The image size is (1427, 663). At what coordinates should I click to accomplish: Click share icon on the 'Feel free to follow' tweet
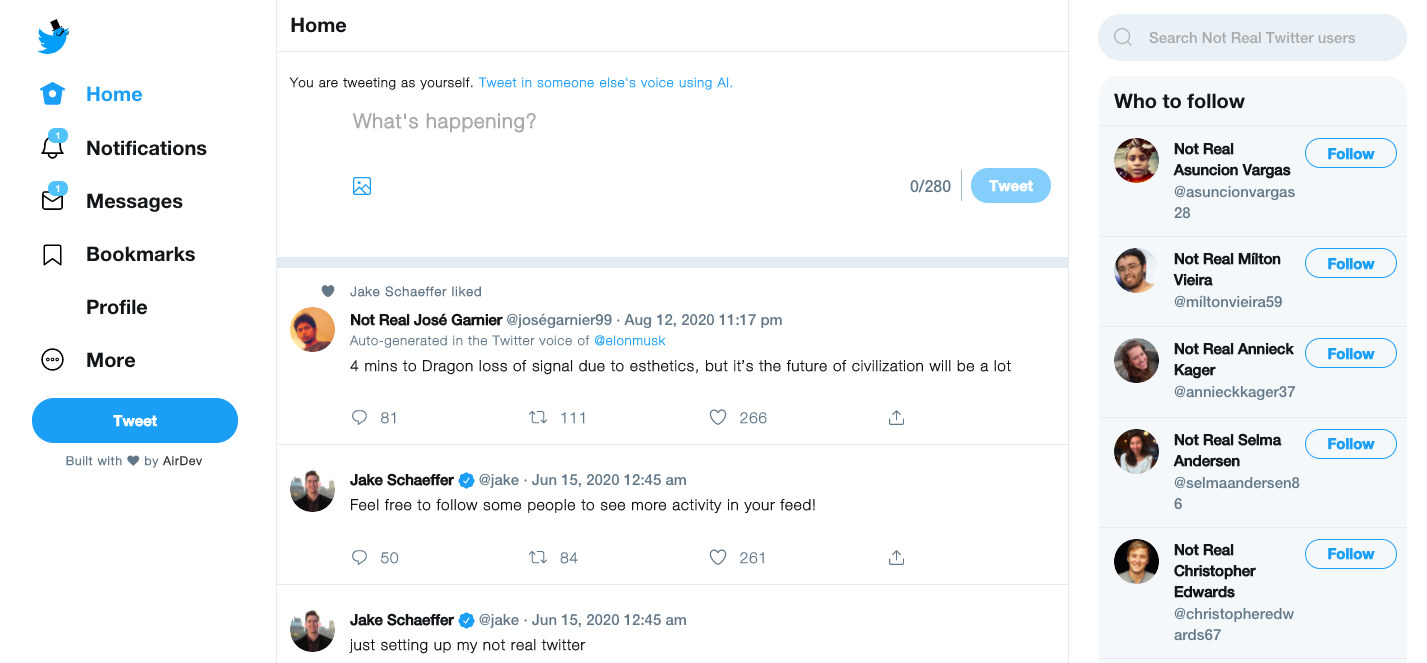click(896, 558)
